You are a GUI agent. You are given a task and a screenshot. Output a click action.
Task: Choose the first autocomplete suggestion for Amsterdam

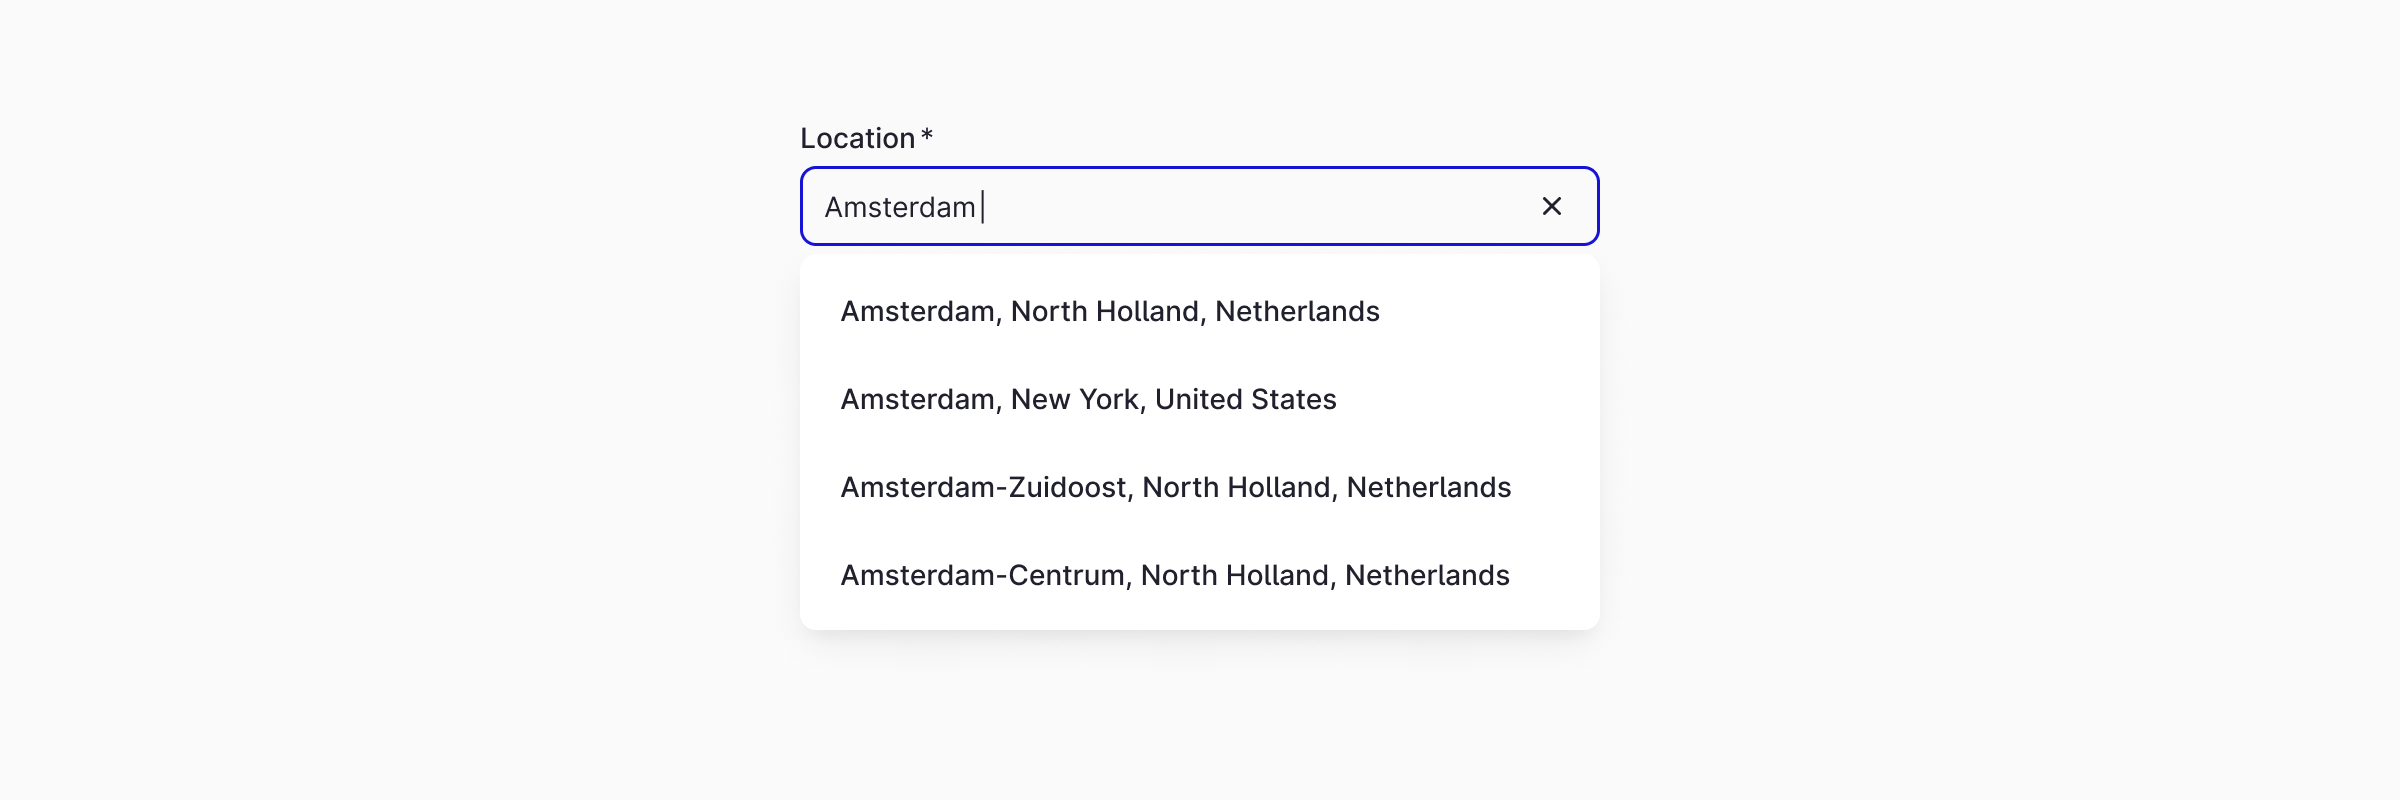1110,312
